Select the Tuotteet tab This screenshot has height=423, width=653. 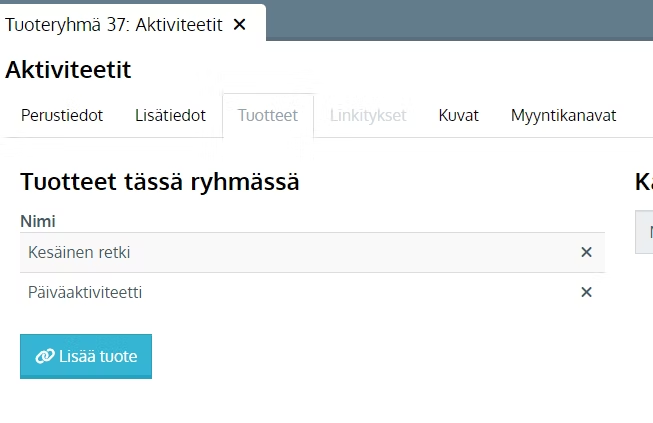click(267, 115)
